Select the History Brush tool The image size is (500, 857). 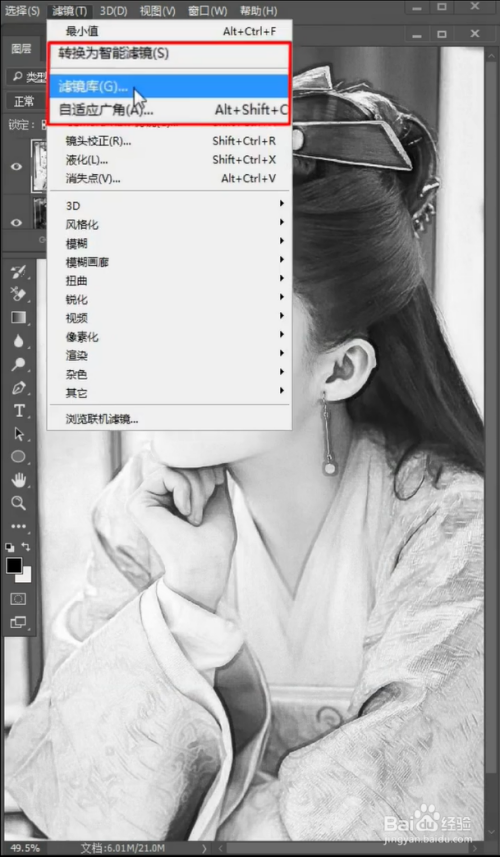19,272
